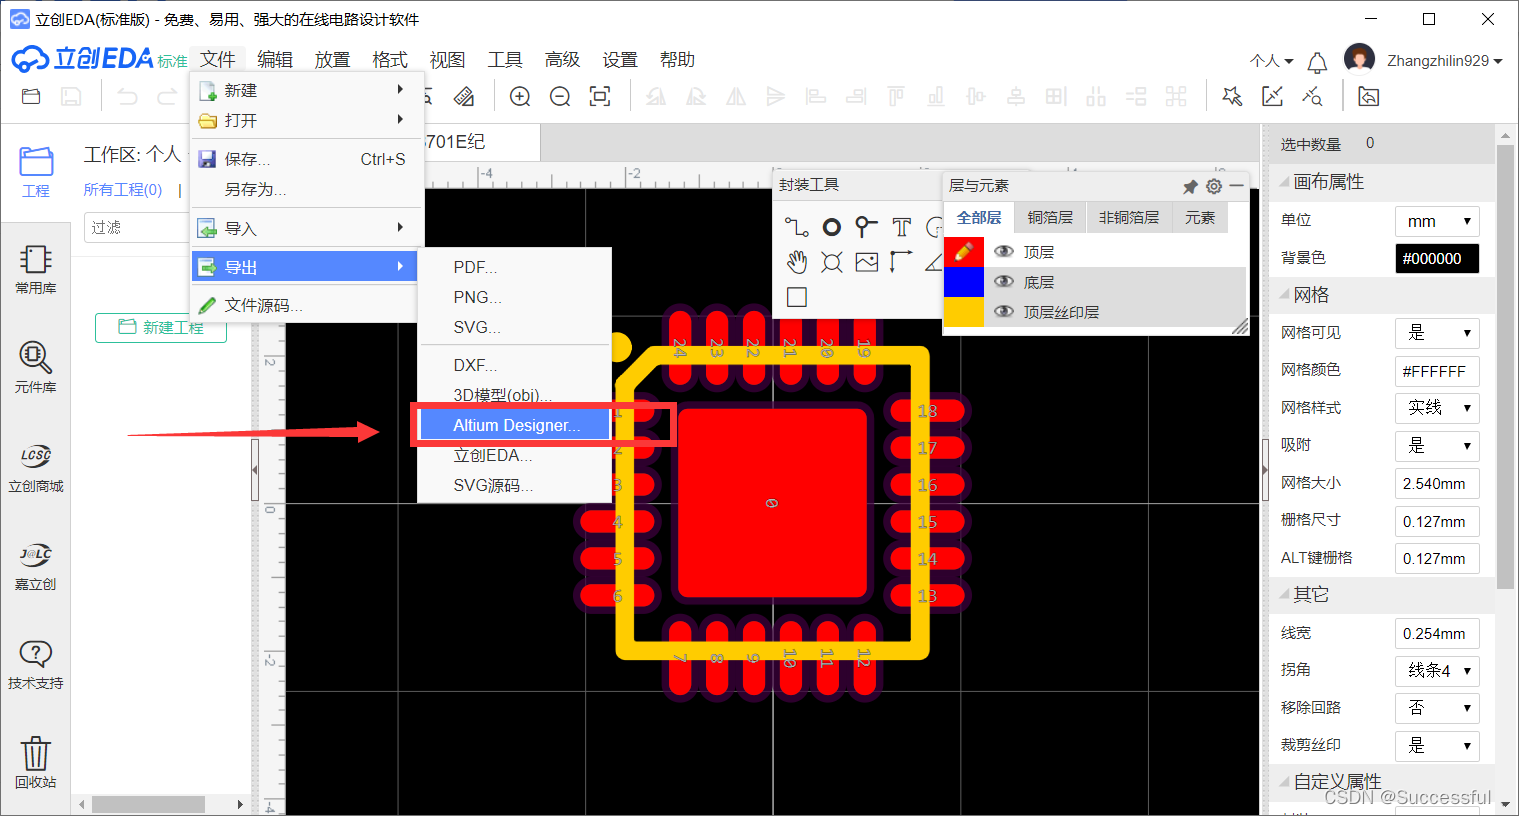
Task: Open the 编辑 menu in menu bar
Action: 275,60
